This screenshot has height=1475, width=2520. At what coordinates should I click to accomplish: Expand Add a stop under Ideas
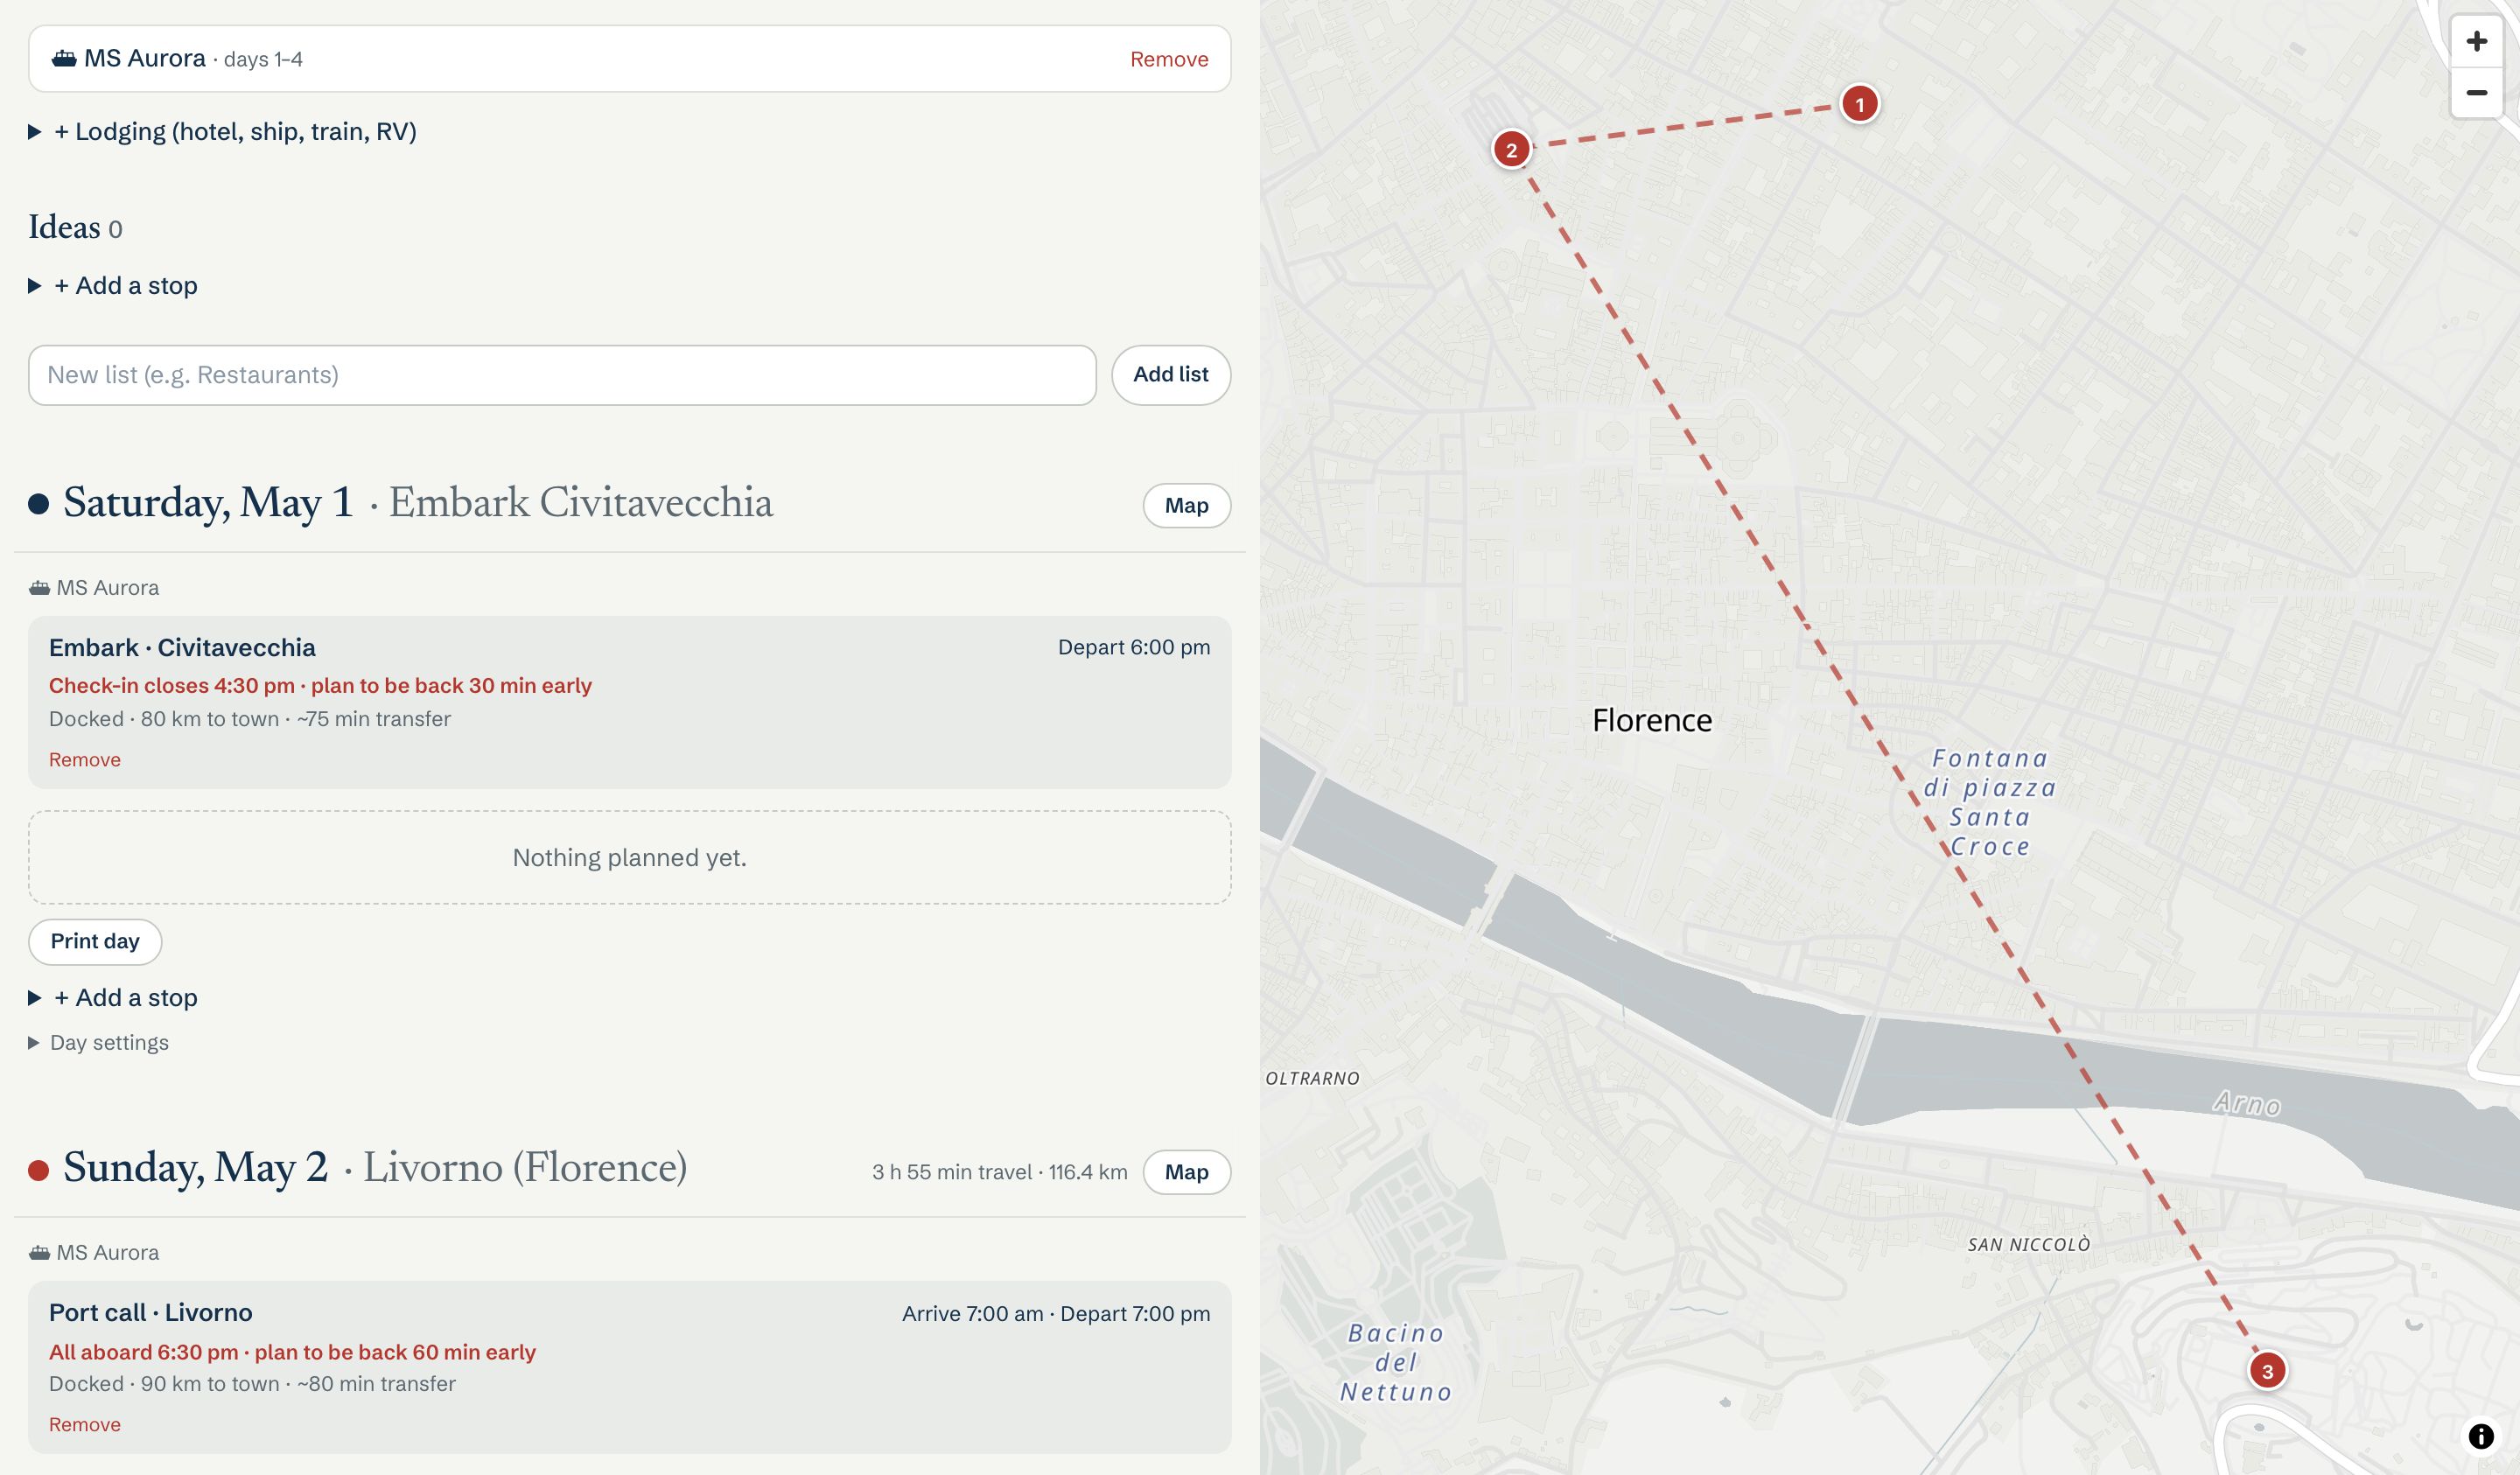point(113,285)
